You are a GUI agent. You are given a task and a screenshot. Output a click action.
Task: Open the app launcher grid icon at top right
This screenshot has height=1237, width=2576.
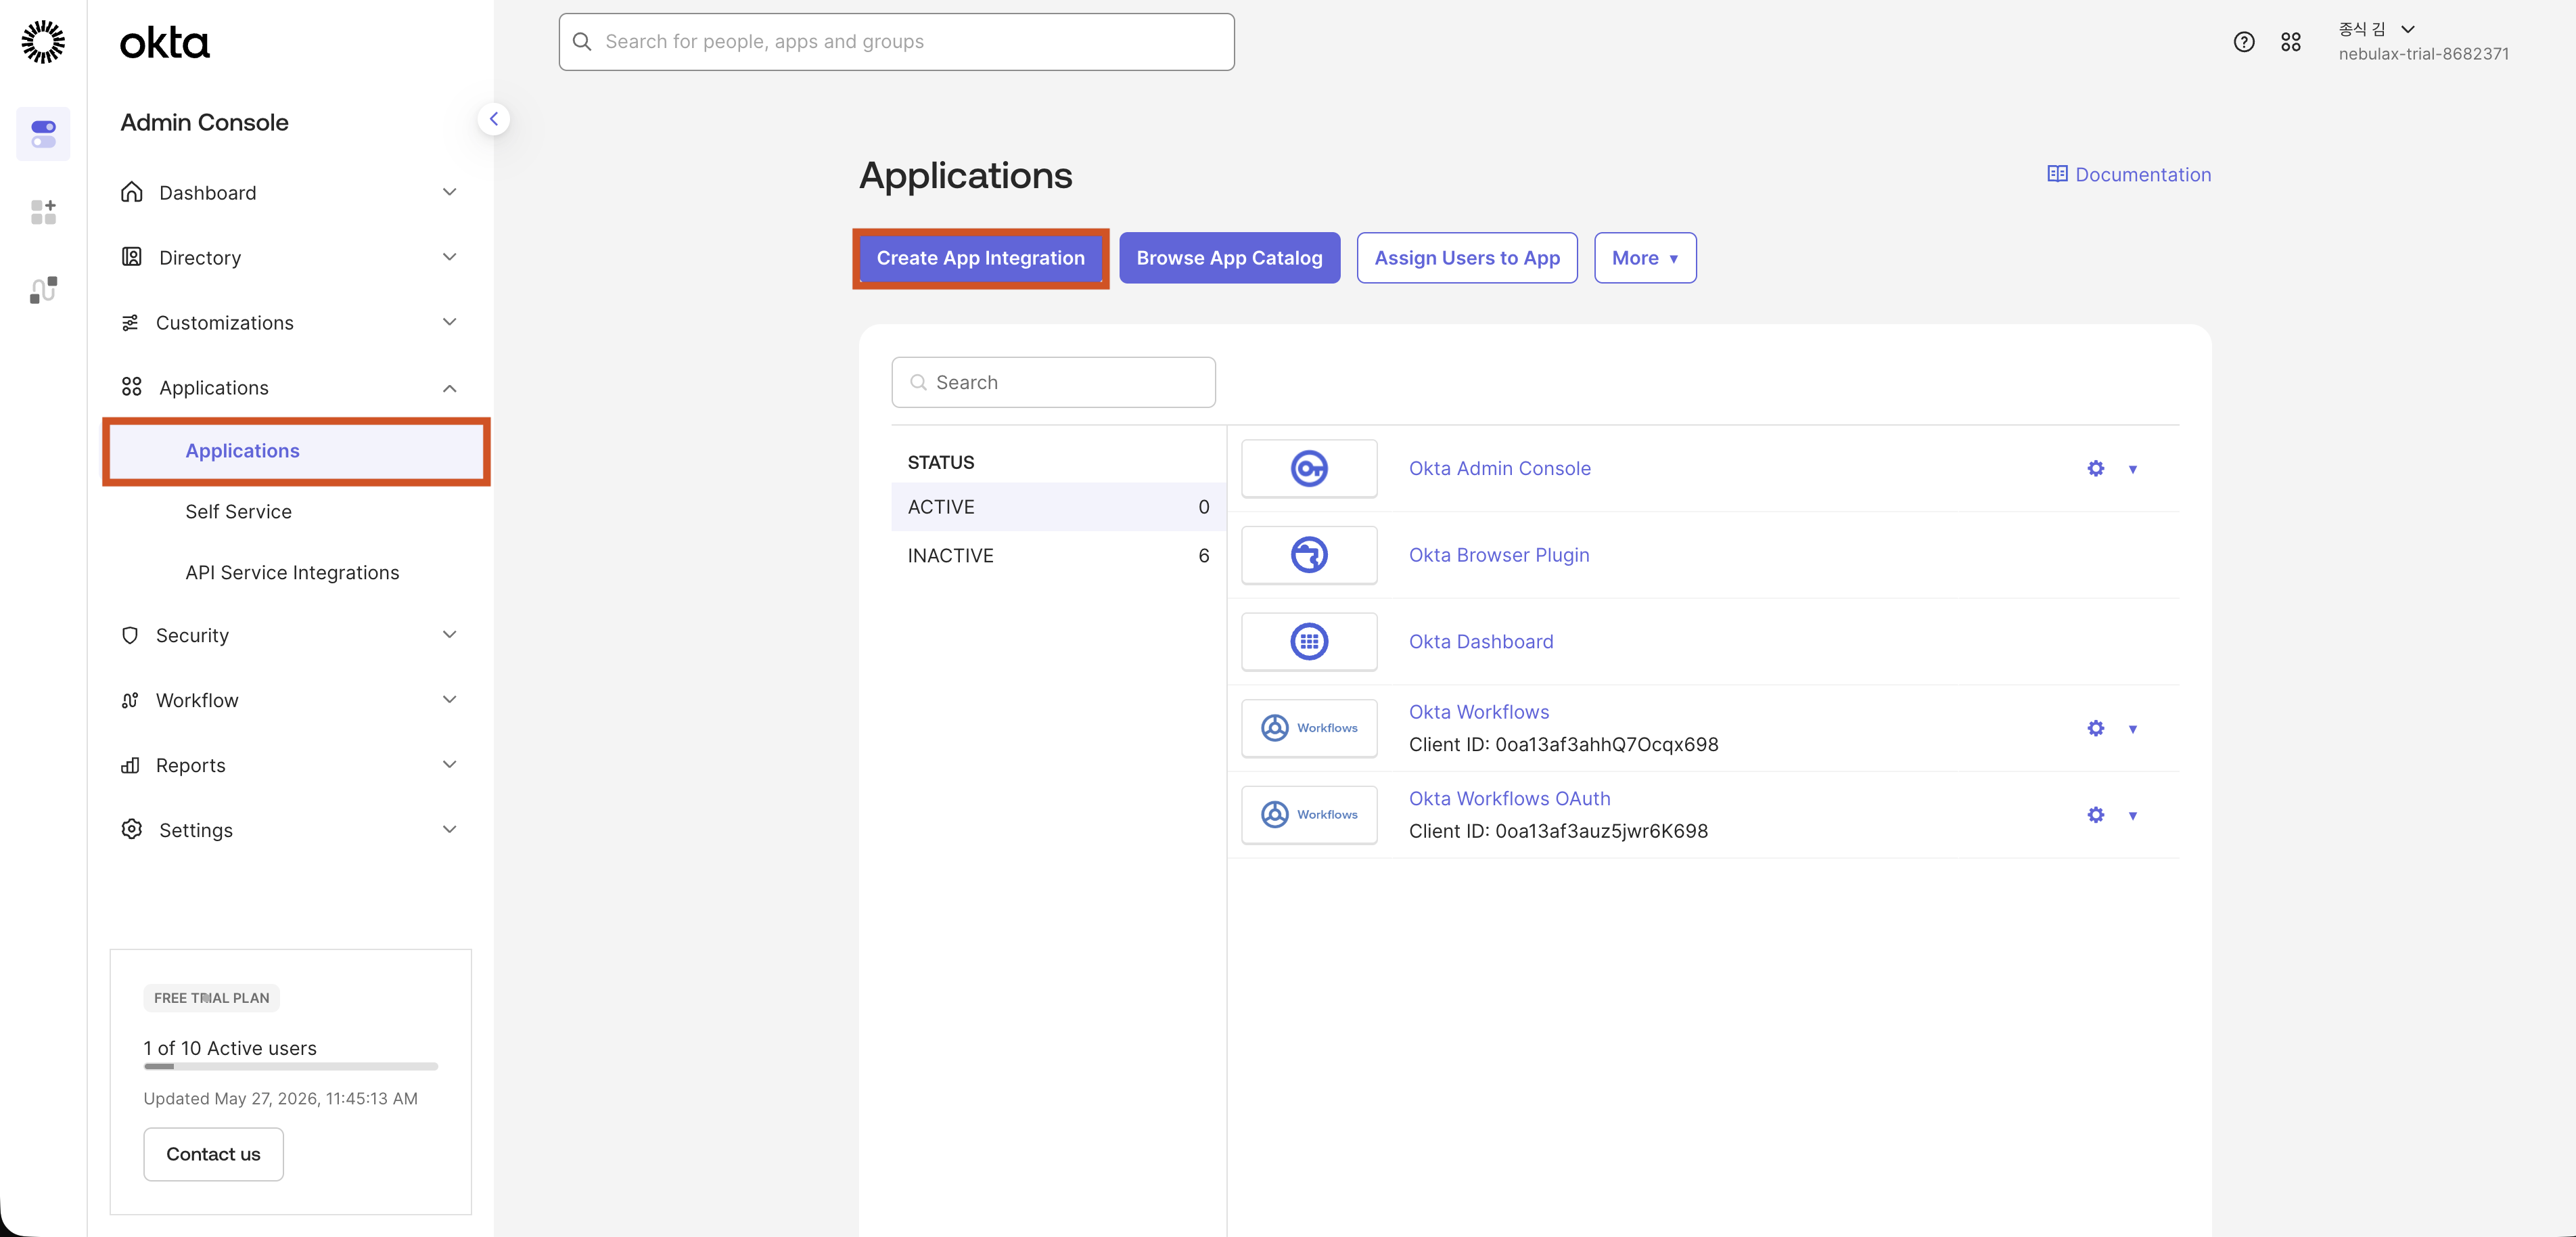click(2291, 42)
